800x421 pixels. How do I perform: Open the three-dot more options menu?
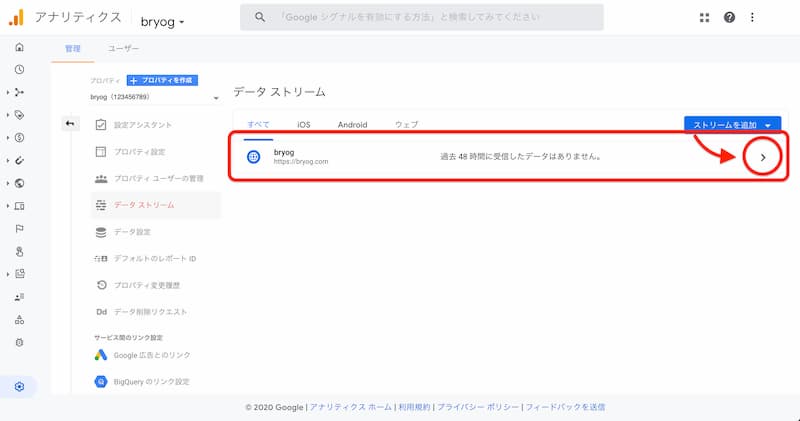pyautogui.click(x=752, y=17)
